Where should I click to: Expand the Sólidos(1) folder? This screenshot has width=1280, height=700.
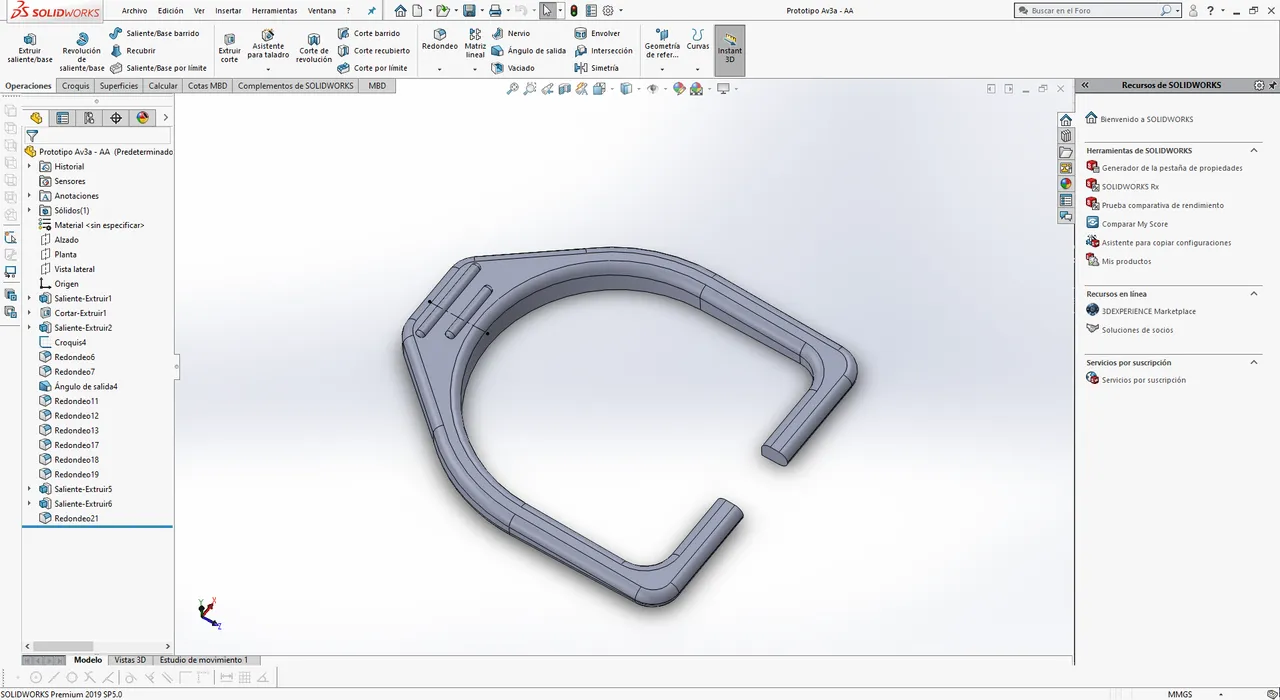29,211
